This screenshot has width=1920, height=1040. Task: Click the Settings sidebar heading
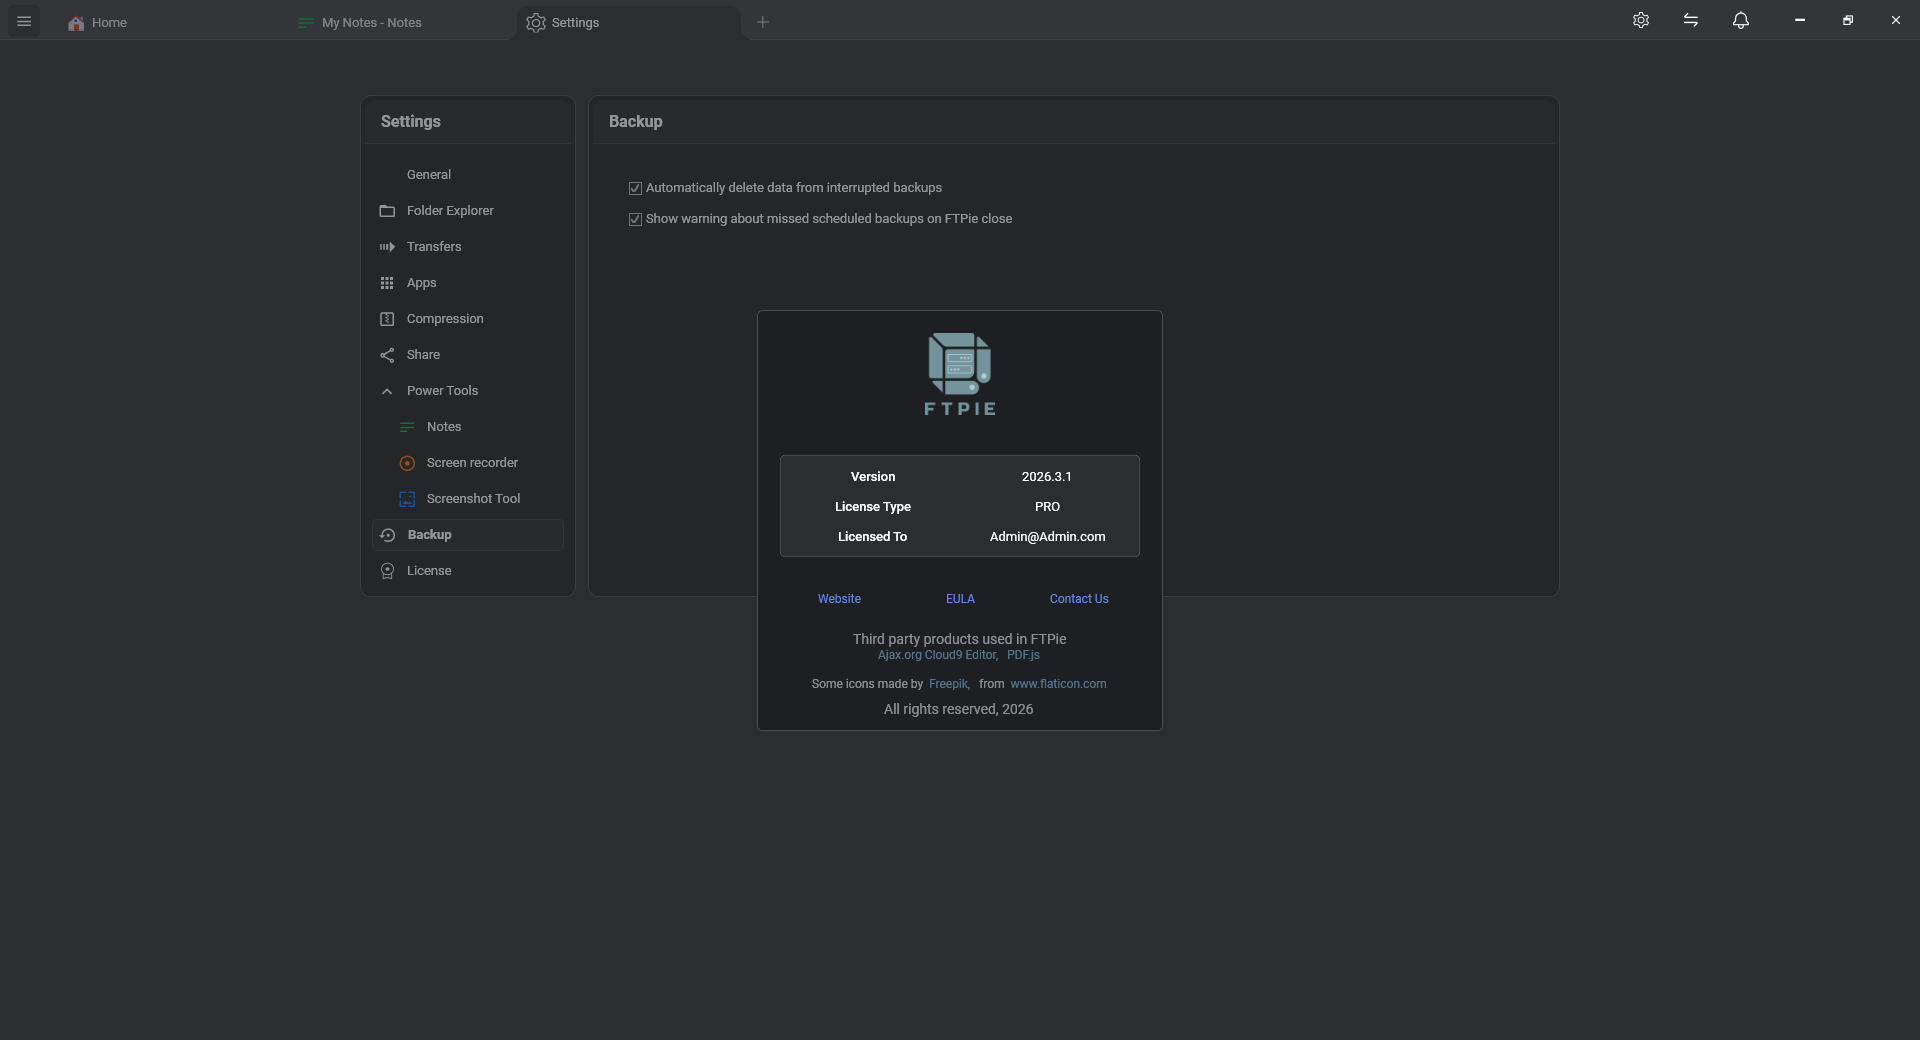pos(411,121)
